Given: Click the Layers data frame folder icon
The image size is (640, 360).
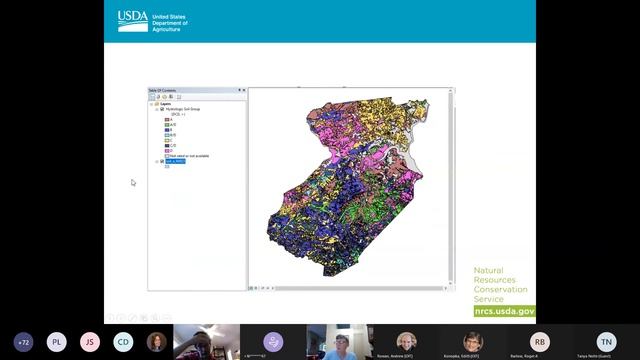Looking at the screenshot, I should [x=157, y=104].
